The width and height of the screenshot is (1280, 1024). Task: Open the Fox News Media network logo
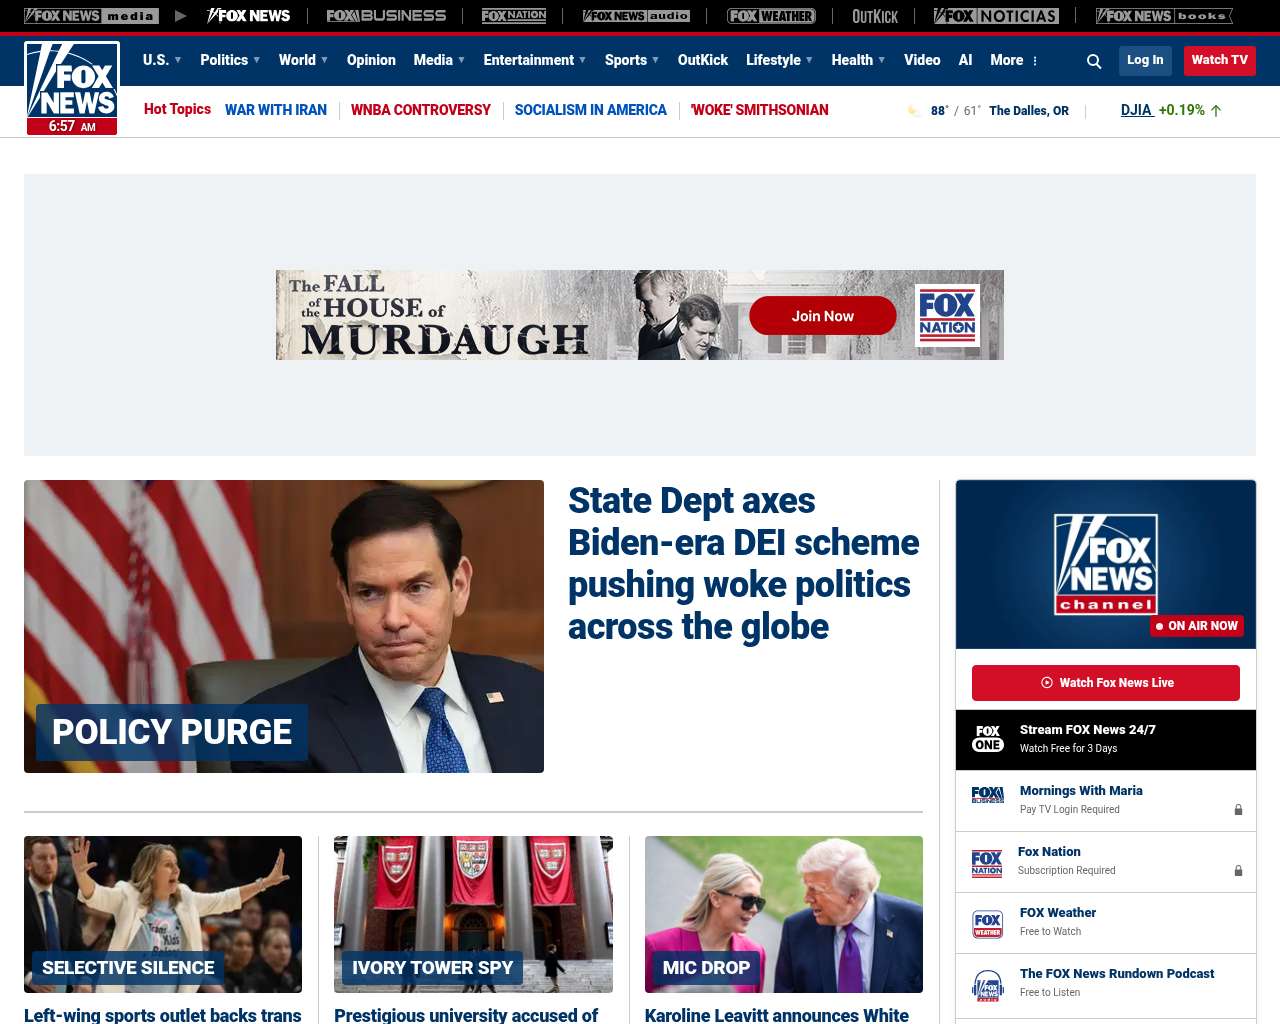click(x=91, y=16)
